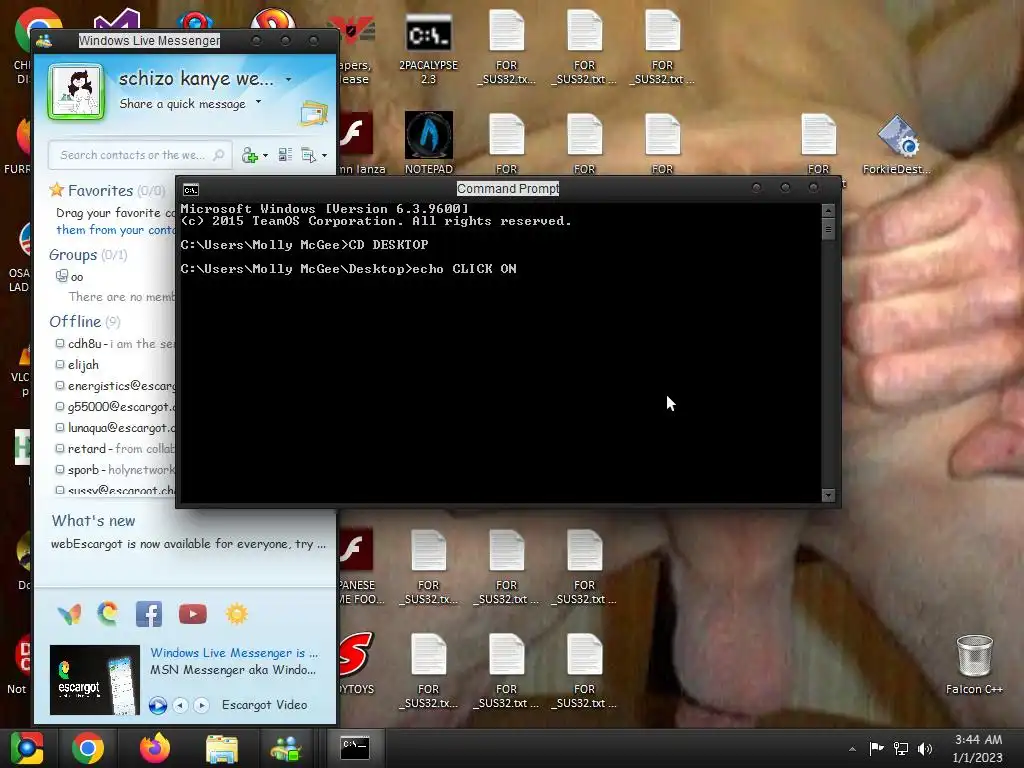
Task: Click the 'What's new' heading
Action: [x=93, y=520]
